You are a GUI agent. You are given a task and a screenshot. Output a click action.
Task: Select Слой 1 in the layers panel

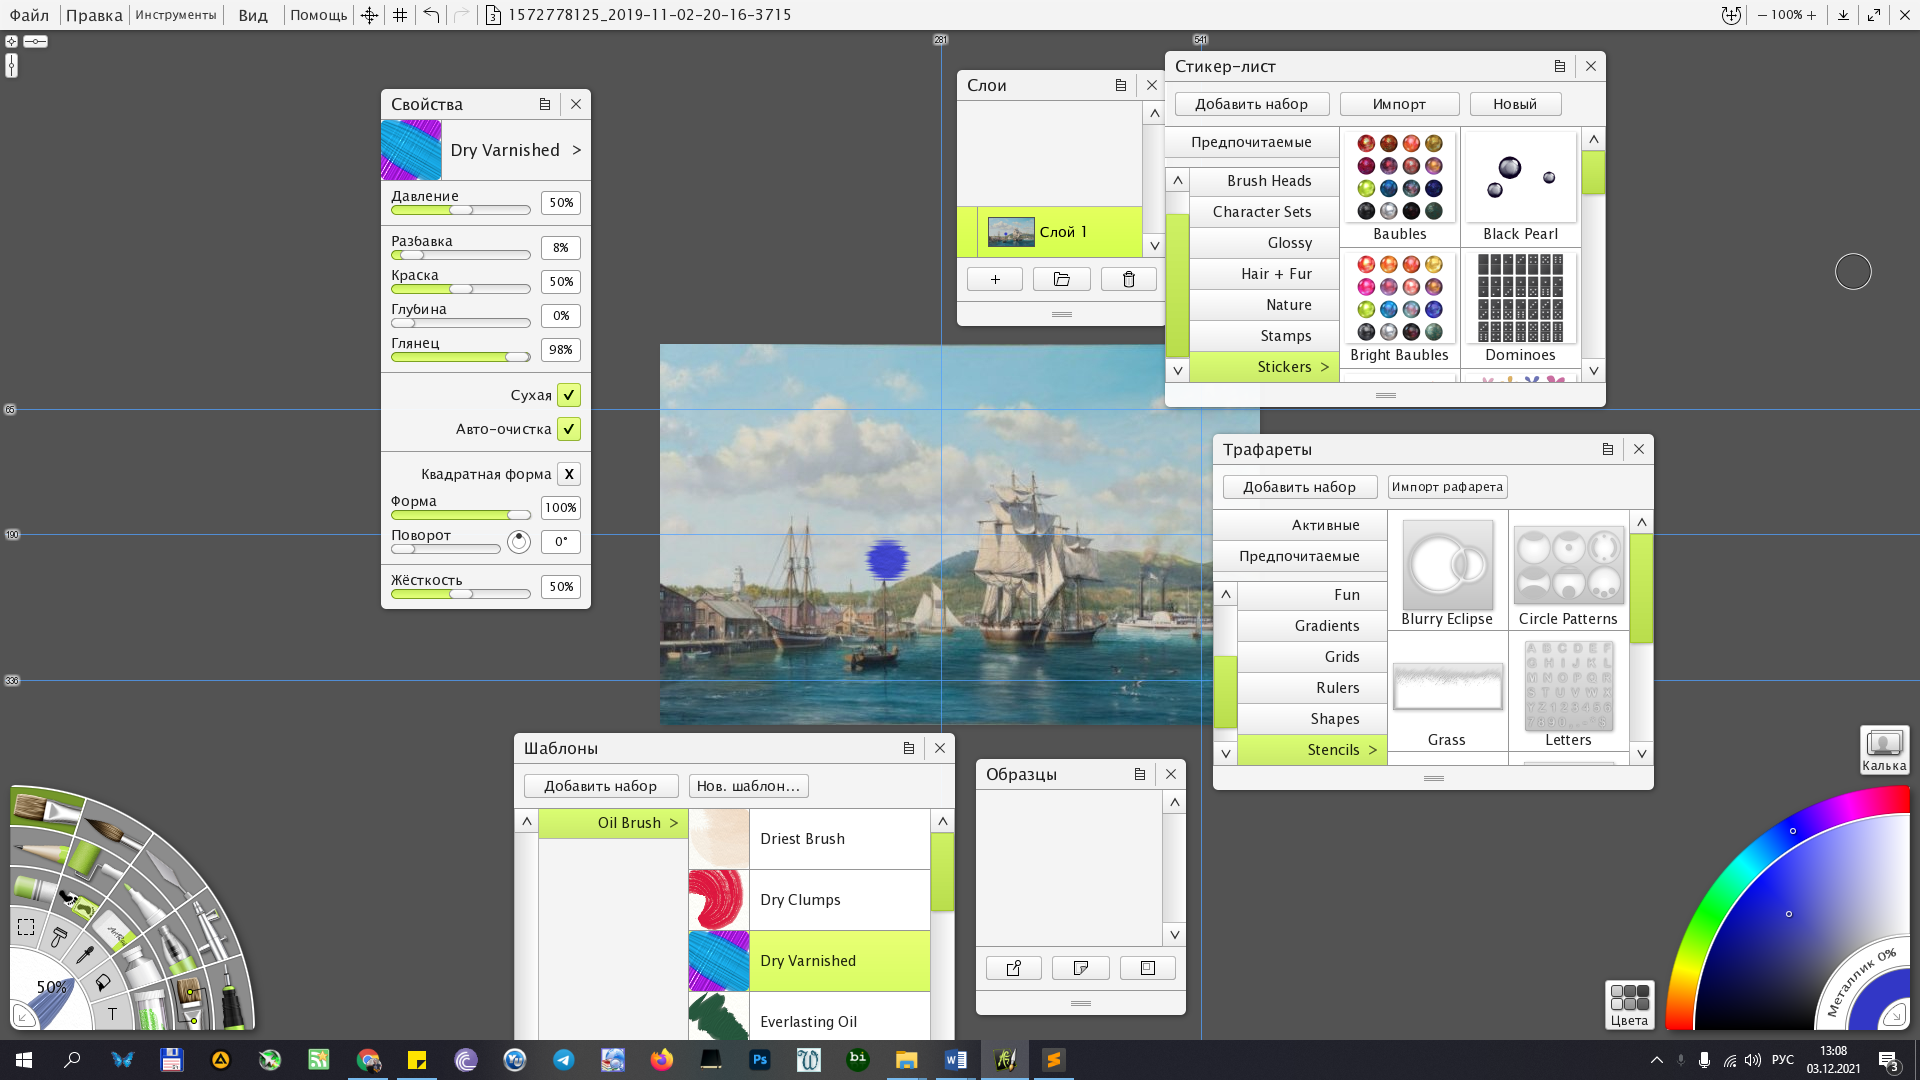coord(1050,232)
